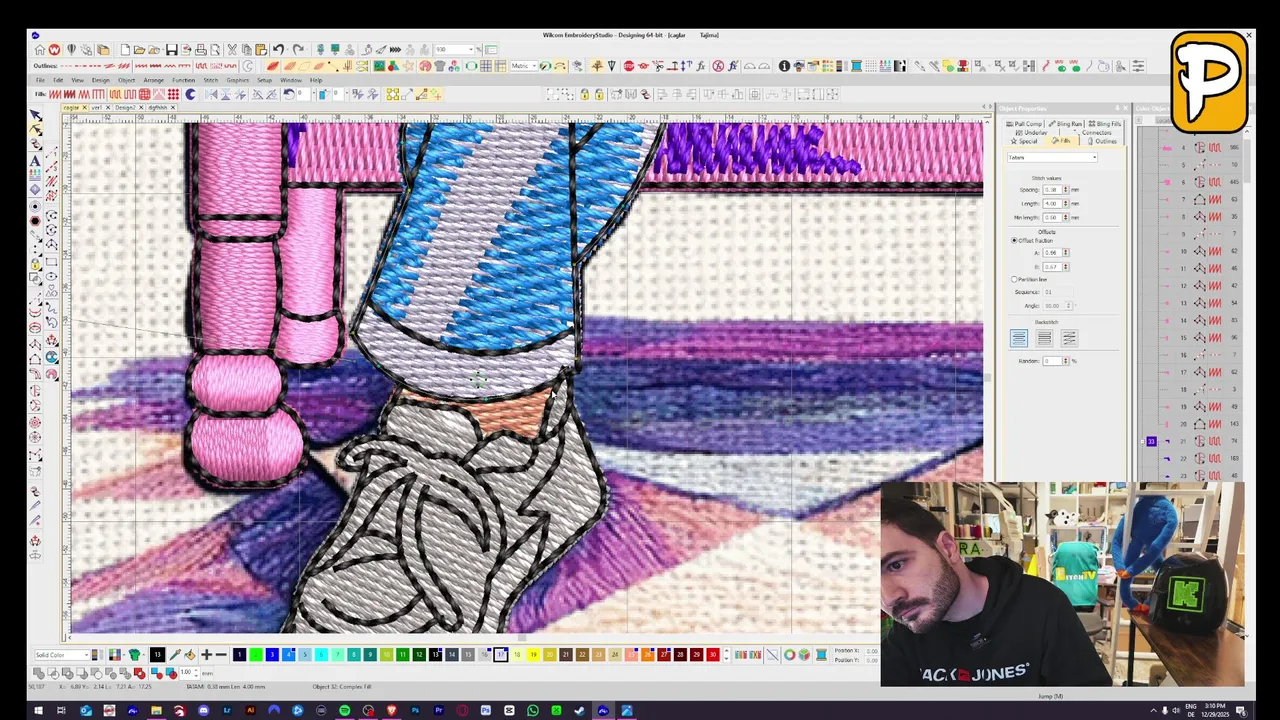Image resolution: width=1280 pixels, height=720 pixels.
Task: Open the Design menu
Action: (x=101, y=80)
